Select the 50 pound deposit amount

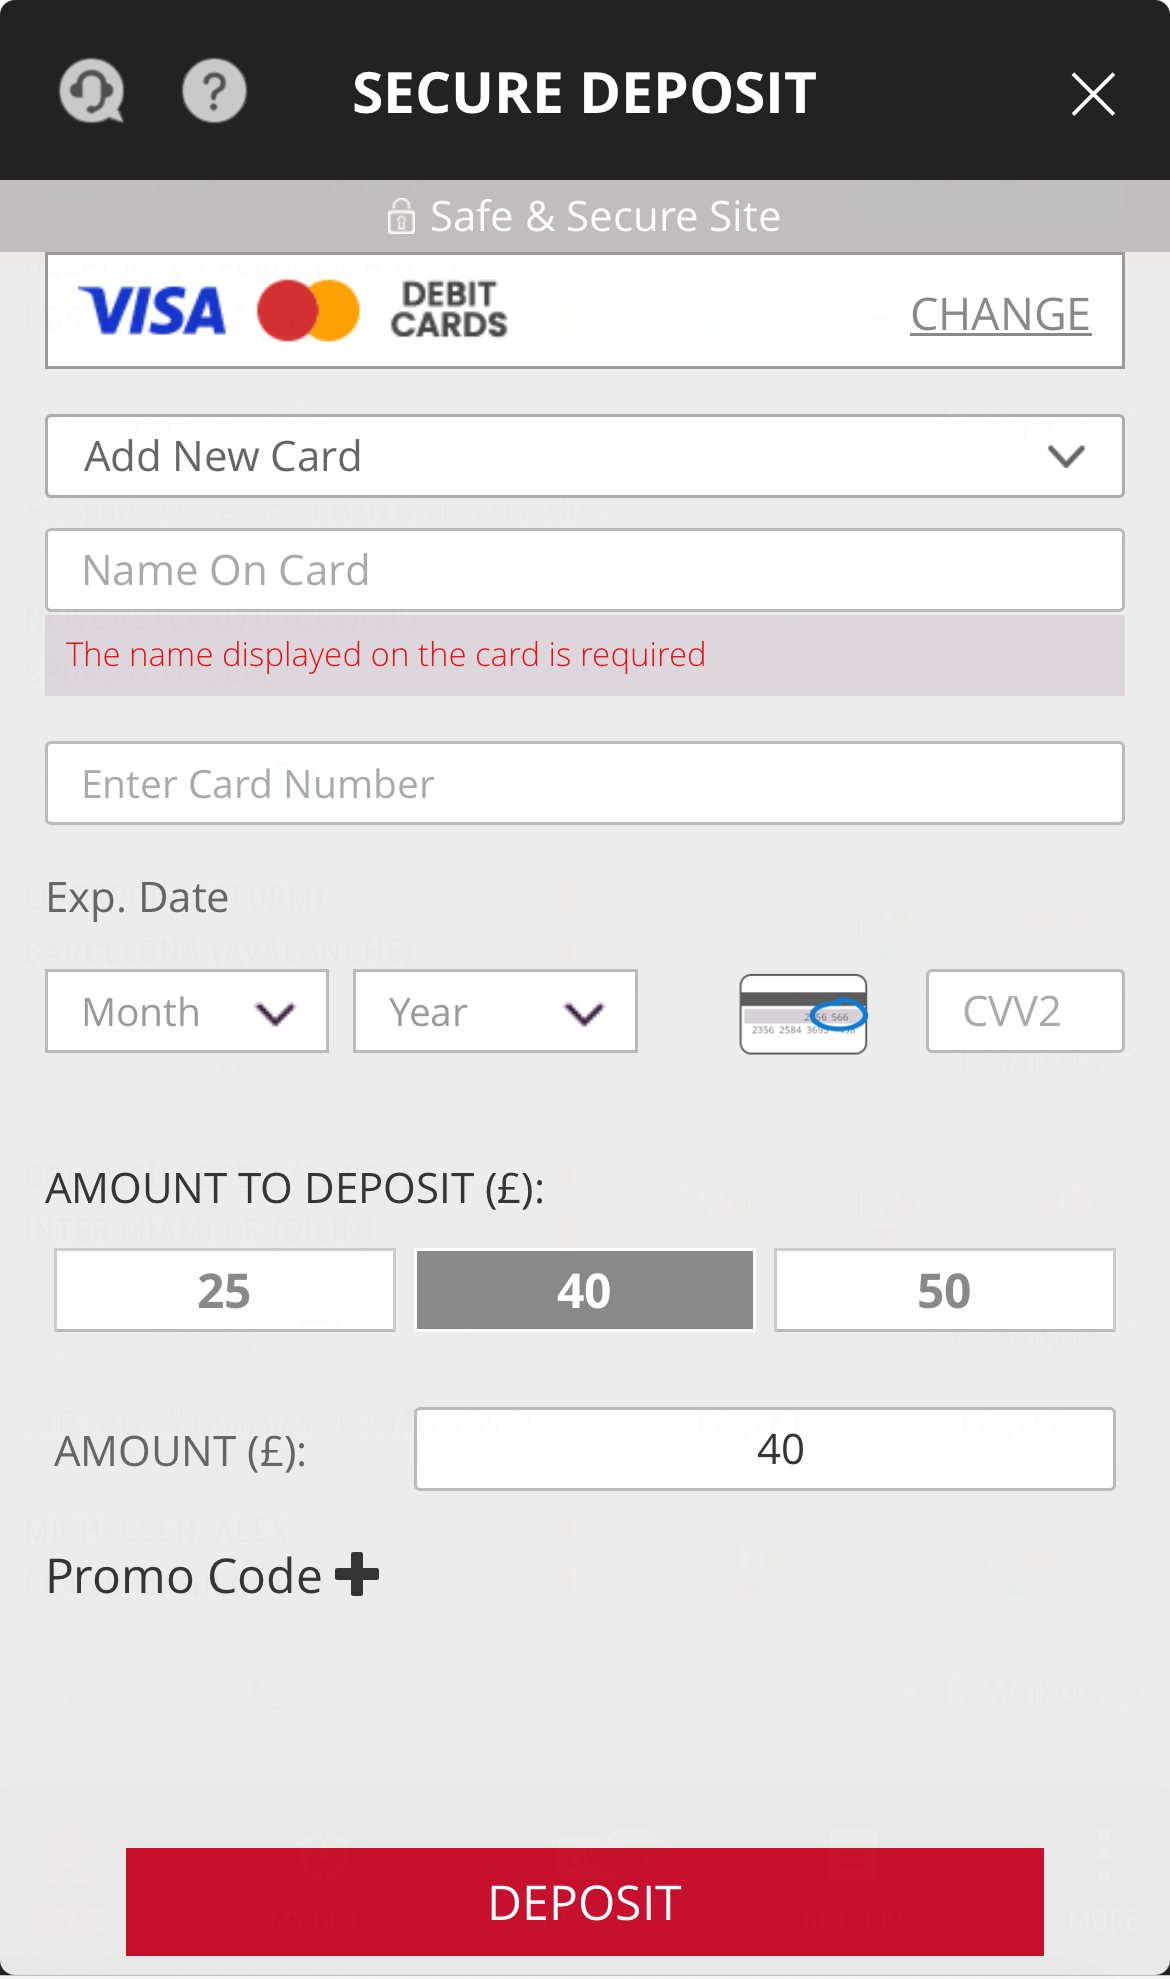coord(944,1290)
